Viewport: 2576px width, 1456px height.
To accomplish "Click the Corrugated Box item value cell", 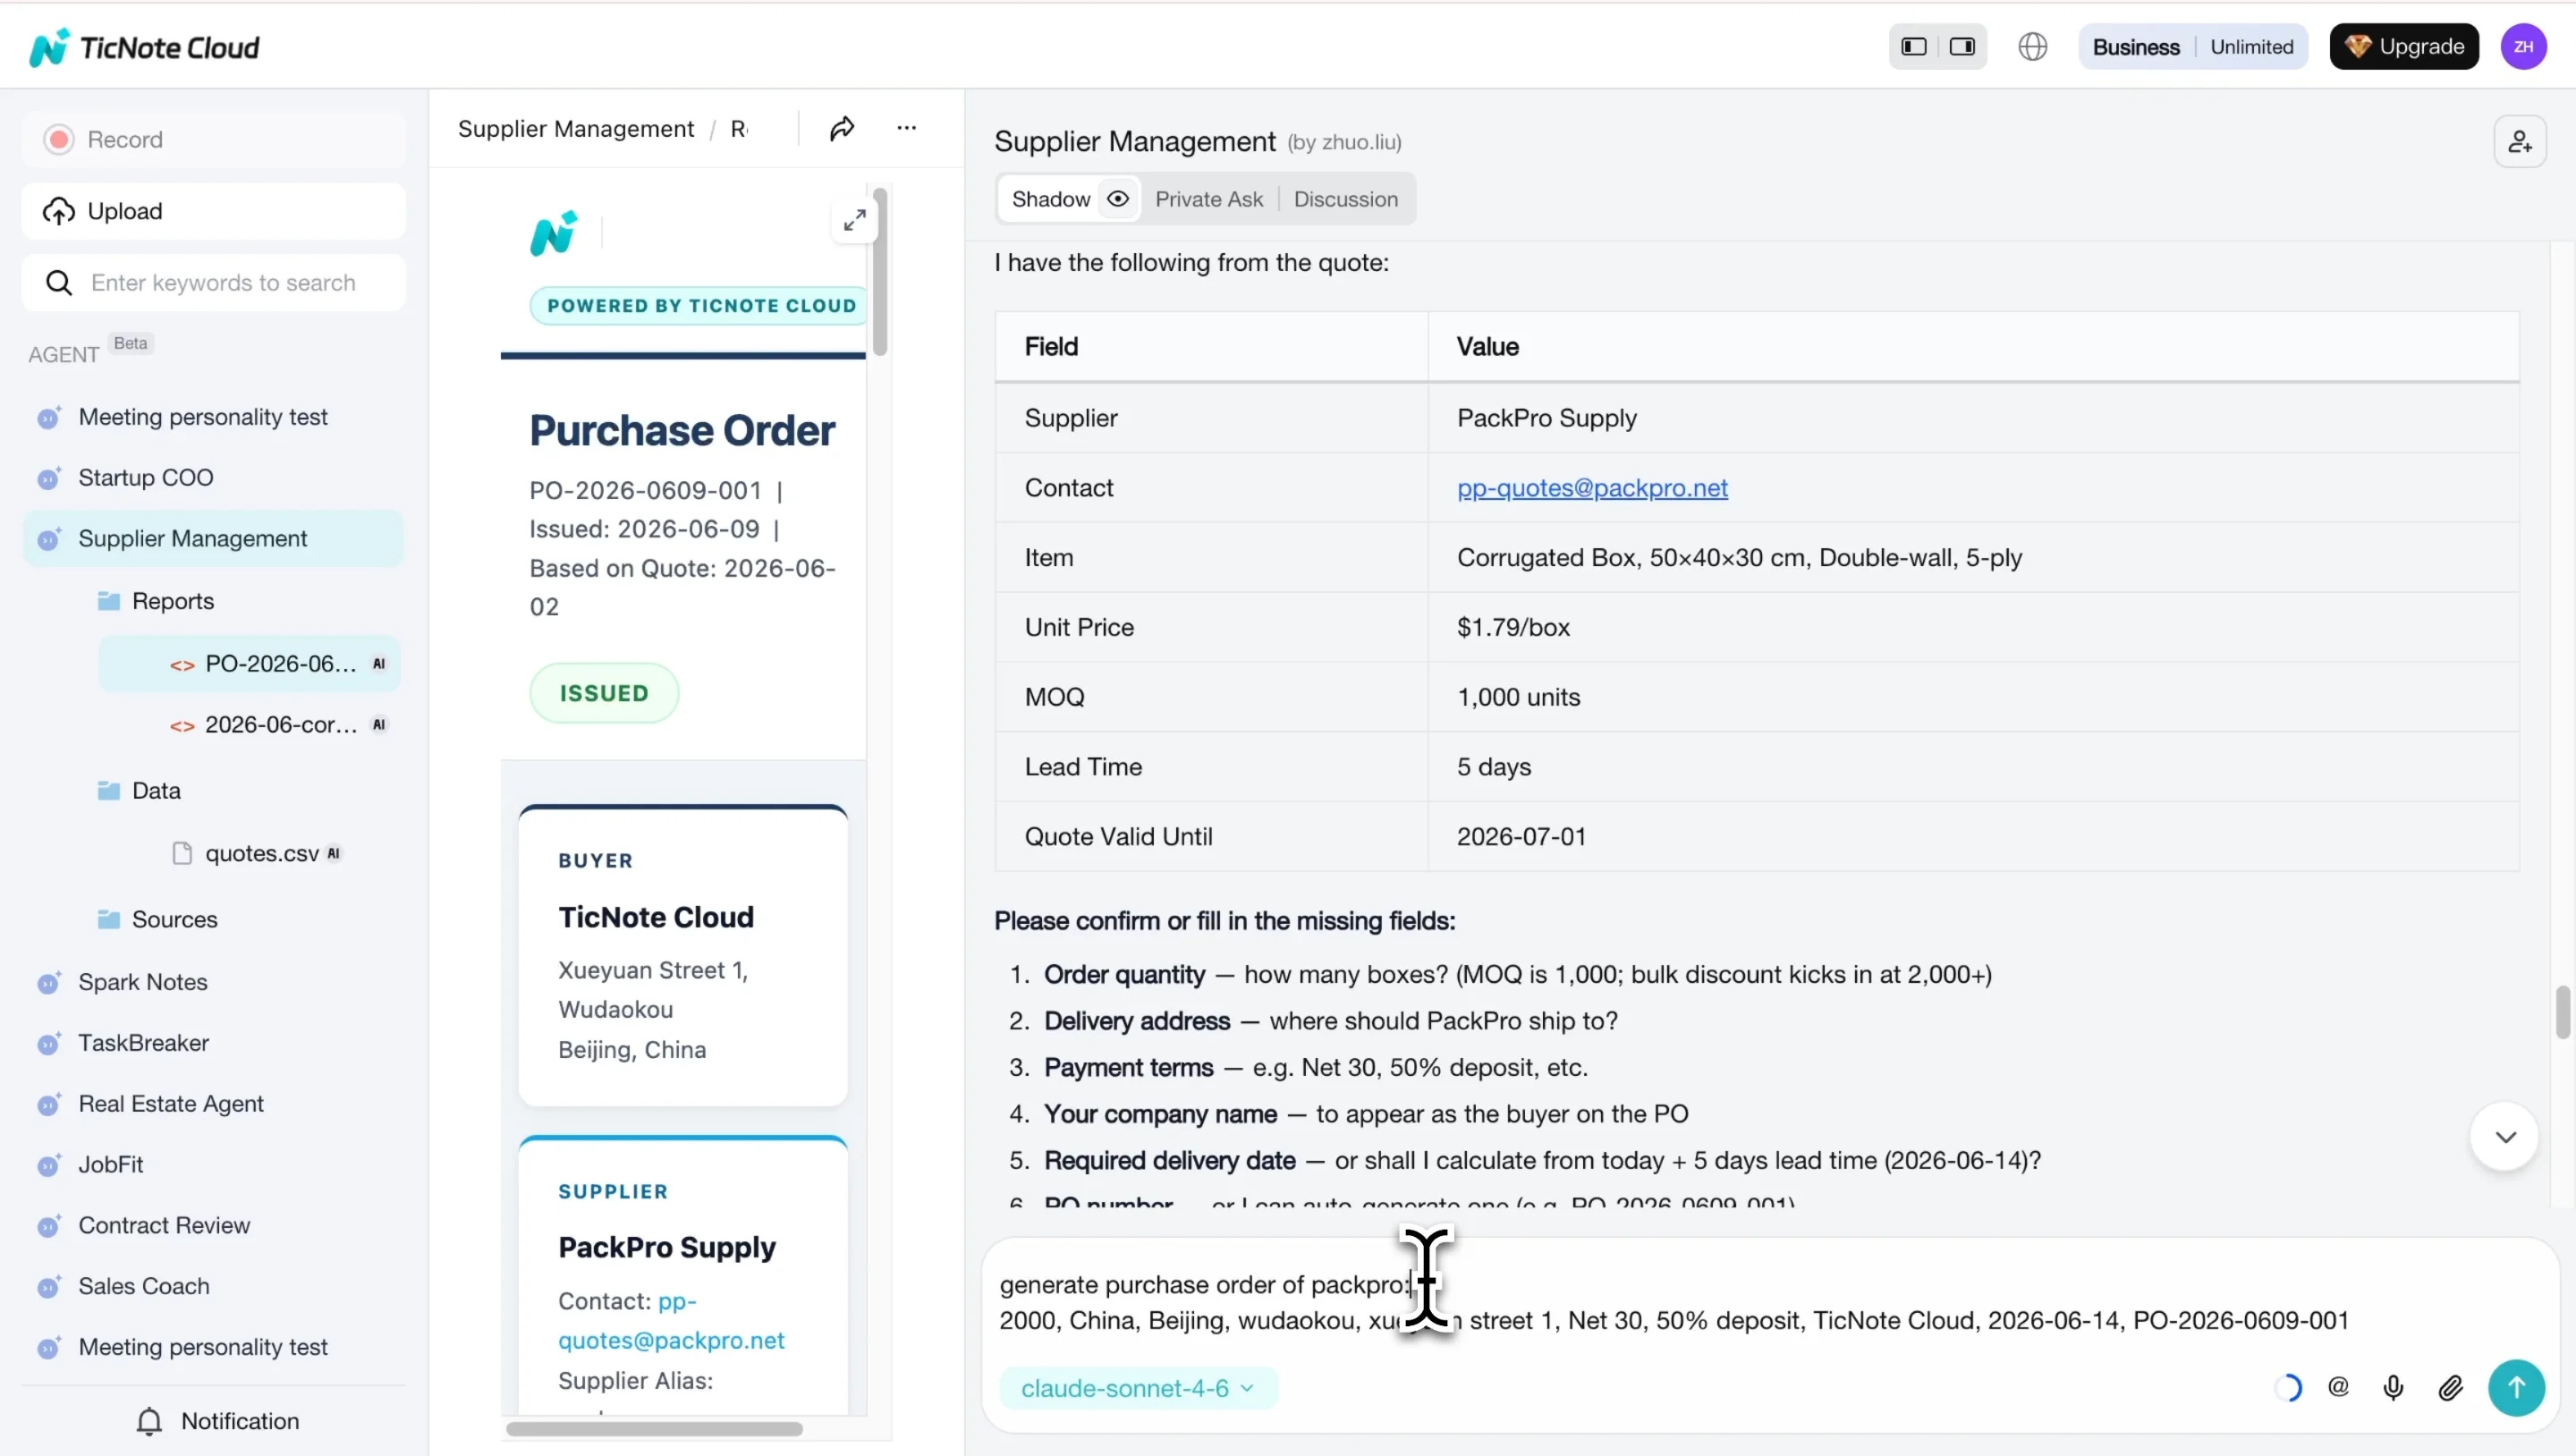I will 1973,558.
